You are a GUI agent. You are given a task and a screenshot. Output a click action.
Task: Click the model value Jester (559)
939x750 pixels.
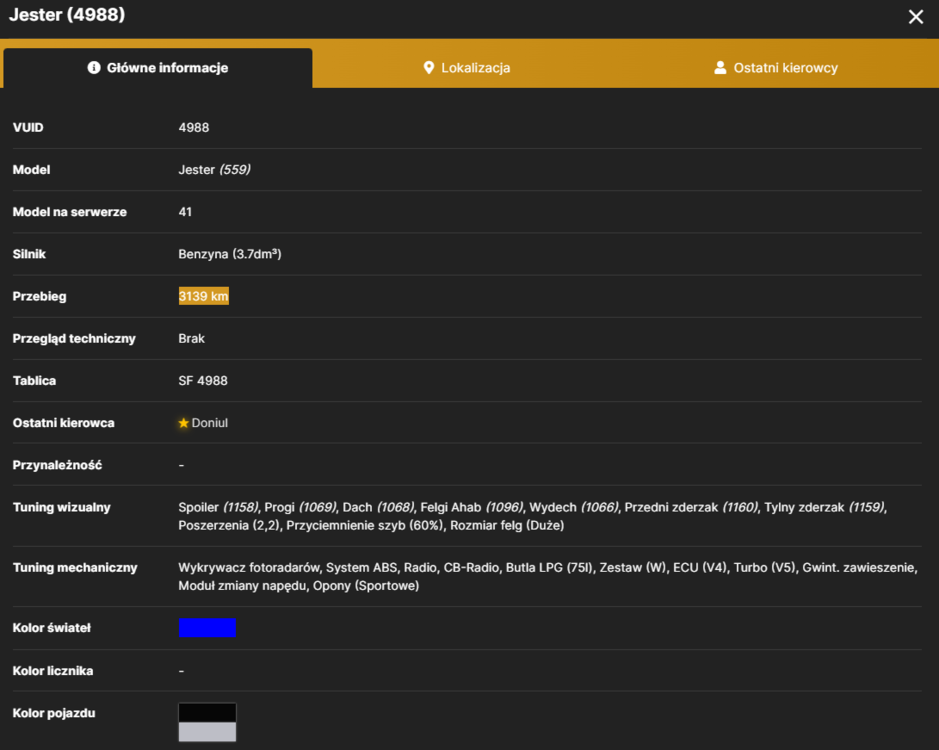click(x=214, y=170)
